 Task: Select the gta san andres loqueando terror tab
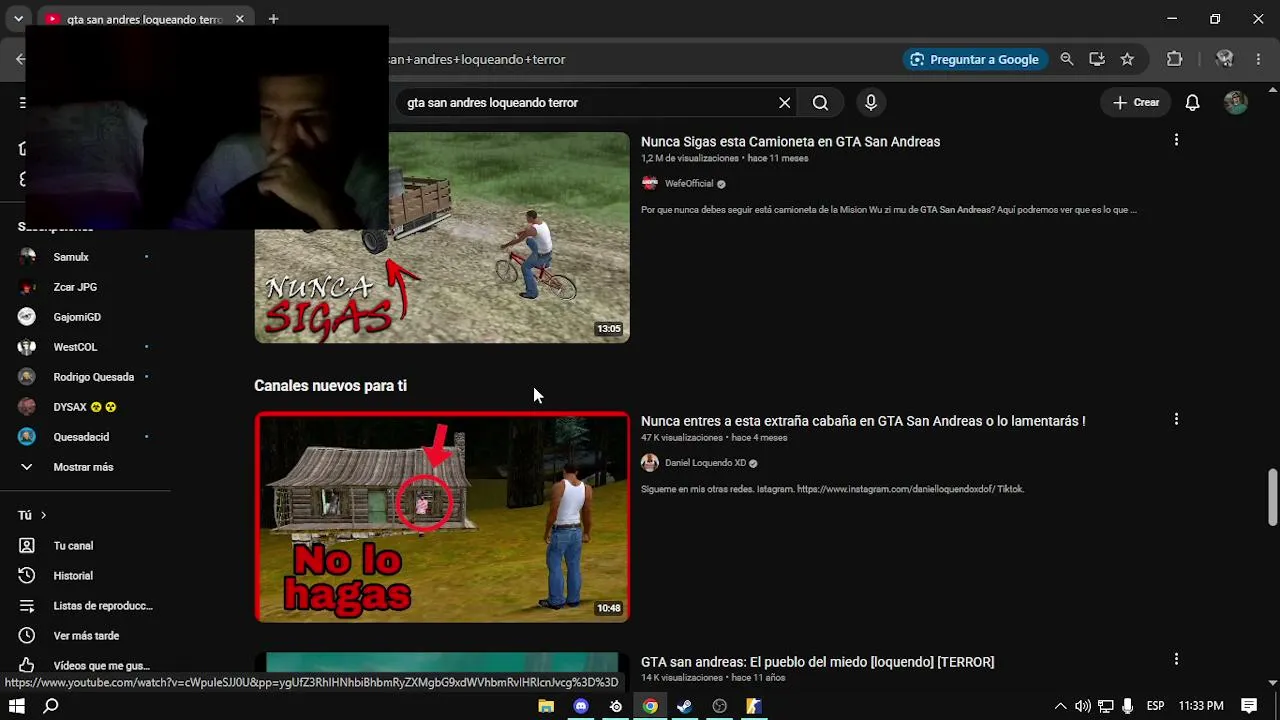(144, 19)
